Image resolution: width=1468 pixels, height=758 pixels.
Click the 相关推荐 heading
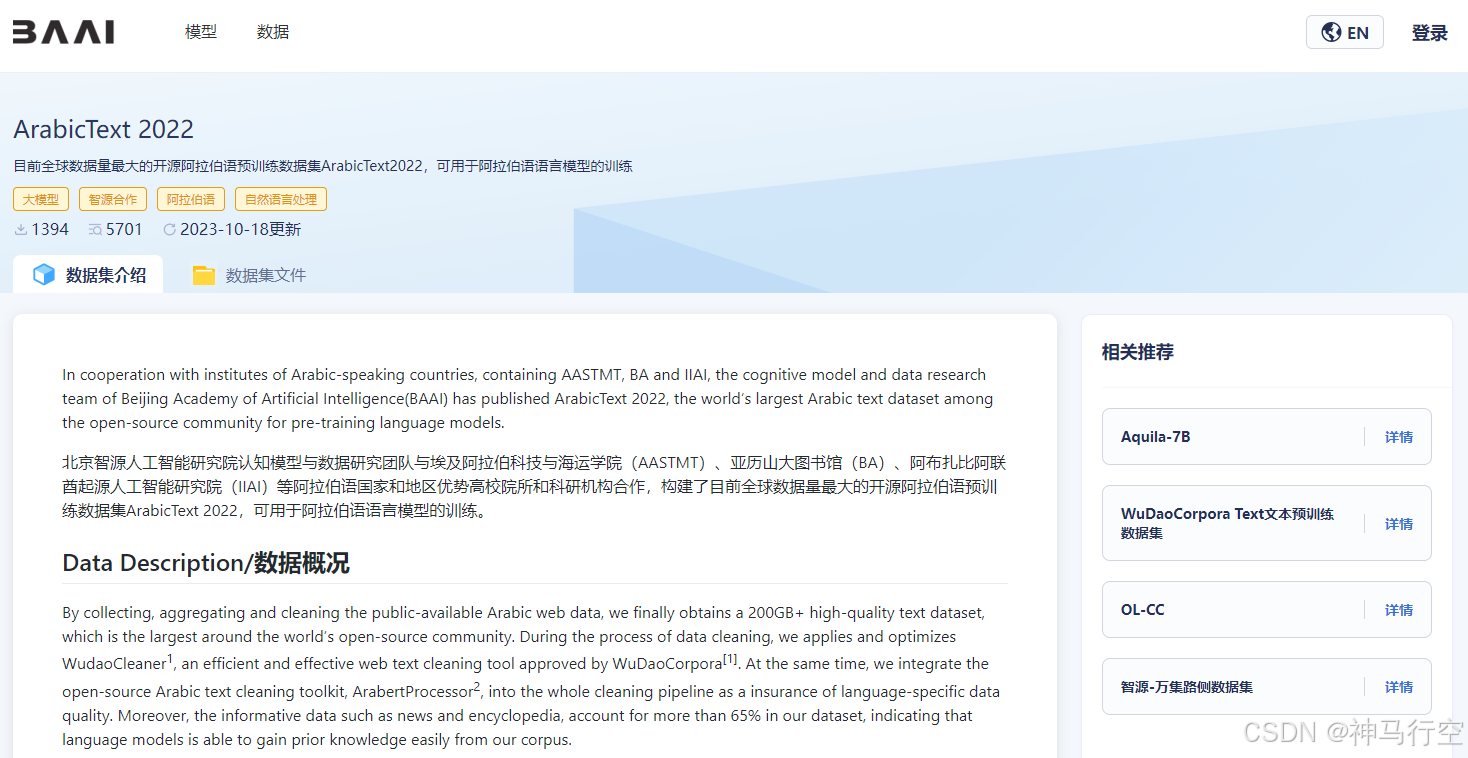click(1137, 352)
